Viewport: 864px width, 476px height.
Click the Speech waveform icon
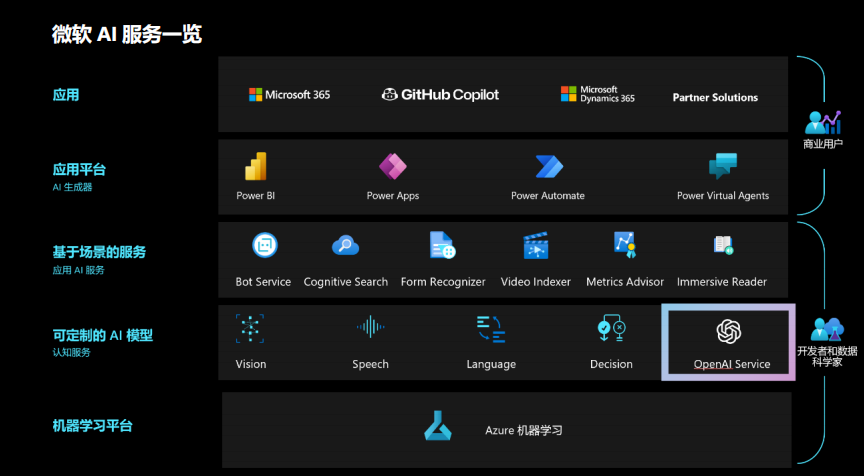(370, 327)
